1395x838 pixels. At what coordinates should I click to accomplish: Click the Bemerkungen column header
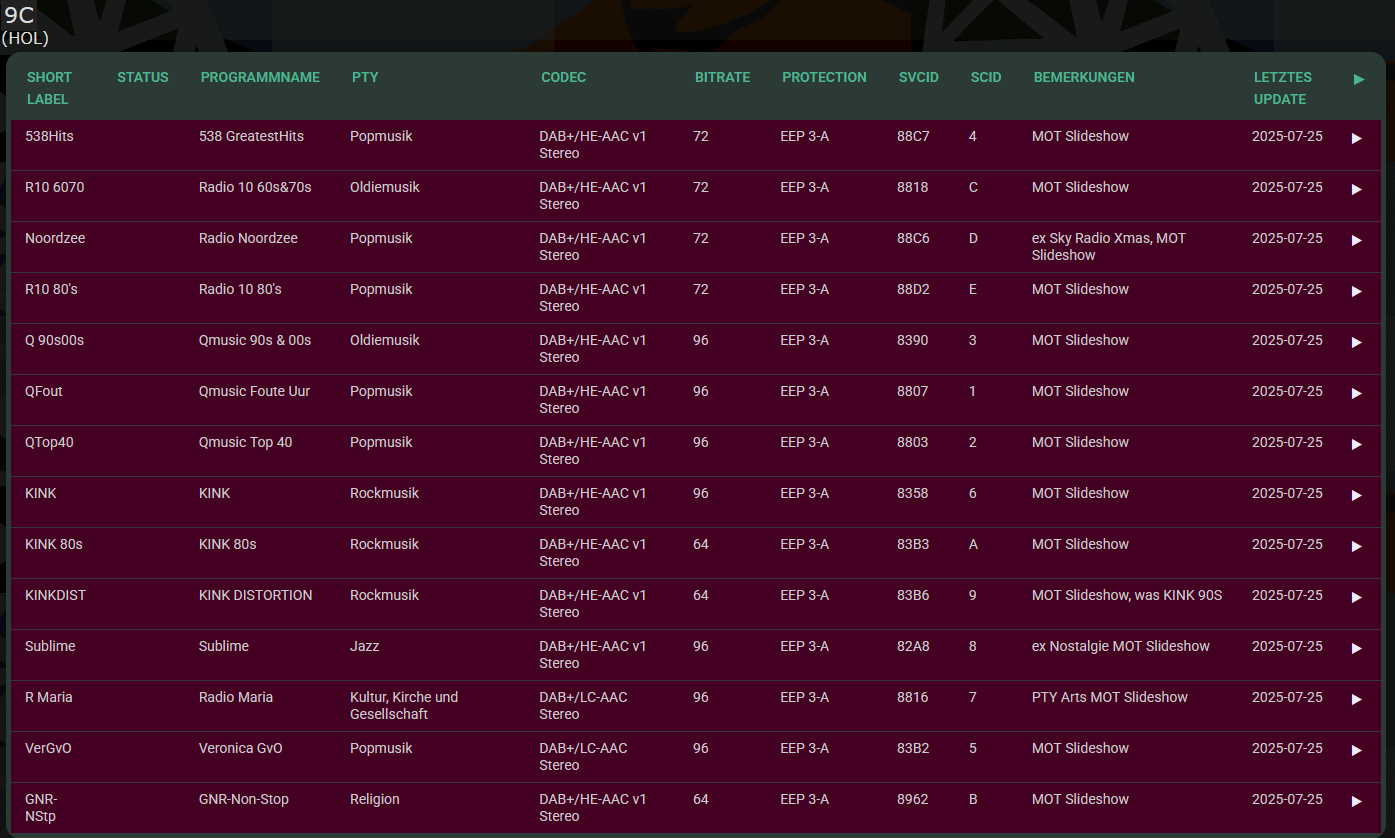(x=1084, y=77)
